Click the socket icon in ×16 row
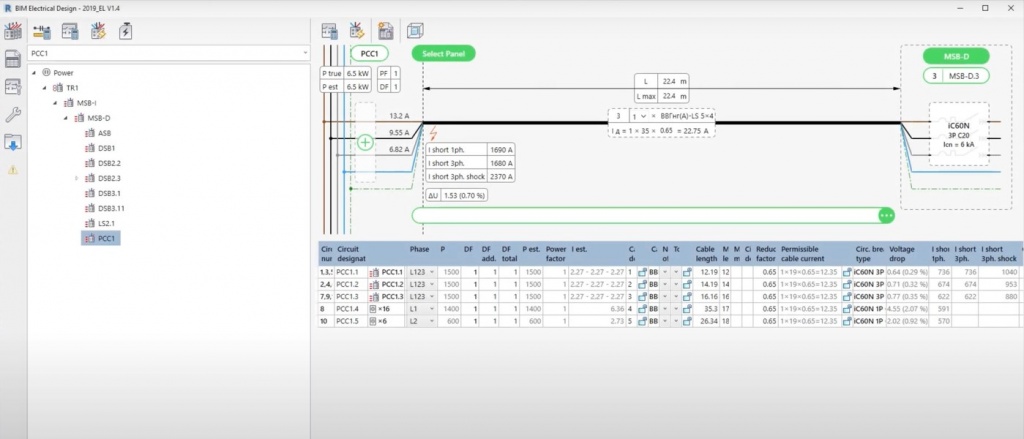1024x439 pixels. tap(373, 308)
